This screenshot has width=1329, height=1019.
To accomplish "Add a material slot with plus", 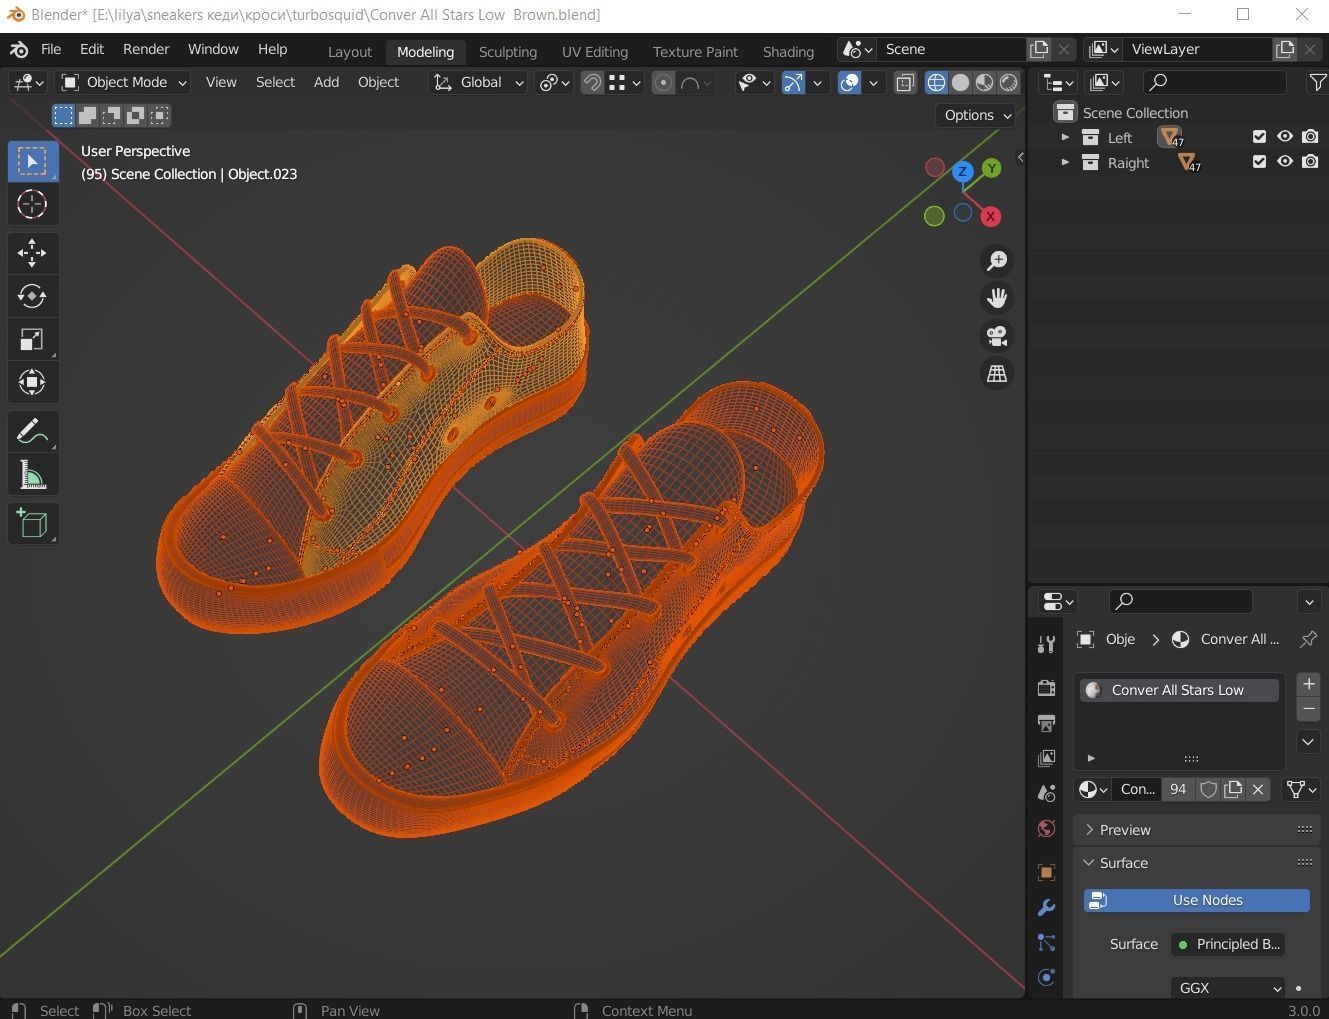I will [x=1308, y=684].
